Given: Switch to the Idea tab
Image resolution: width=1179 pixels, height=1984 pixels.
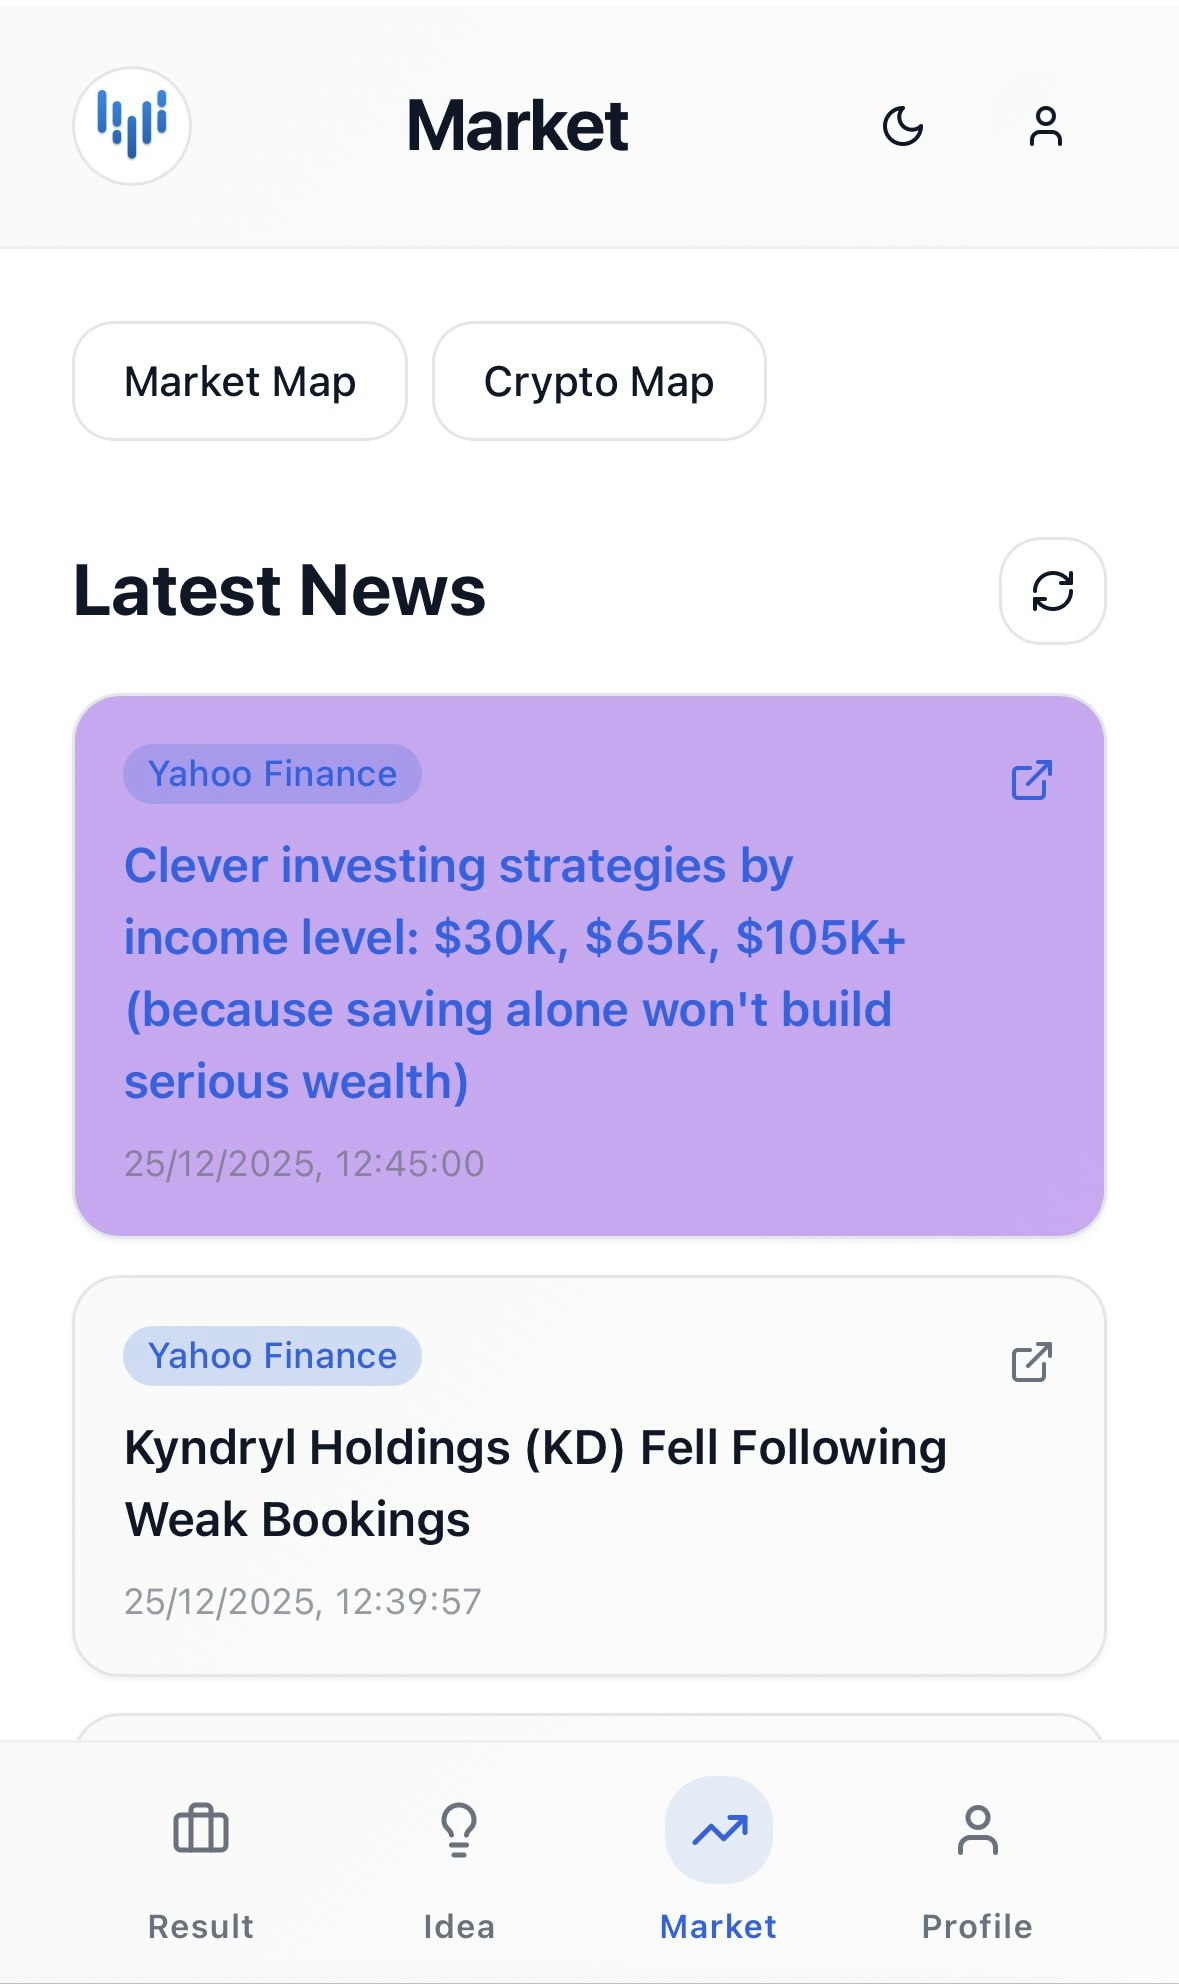Looking at the screenshot, I should point(459,1926).
